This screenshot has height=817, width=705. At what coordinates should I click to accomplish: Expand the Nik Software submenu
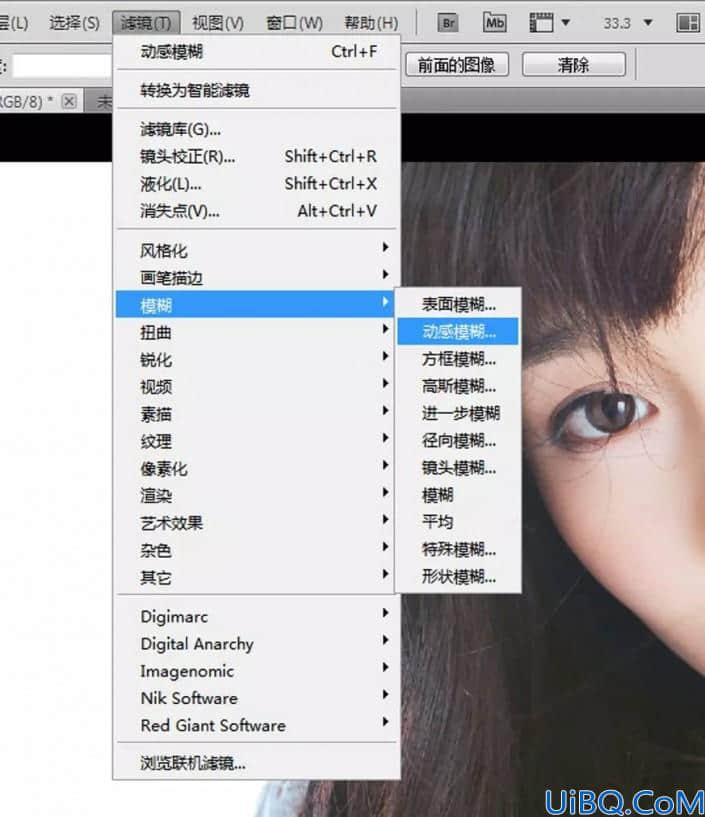click(257, 698)
